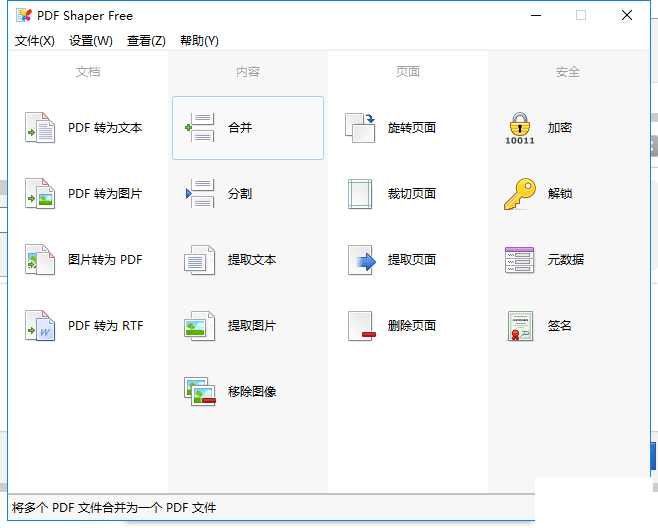658x528 pixels.
Task: Click the 删除页面 icon
Action: [x=362, y=326]
